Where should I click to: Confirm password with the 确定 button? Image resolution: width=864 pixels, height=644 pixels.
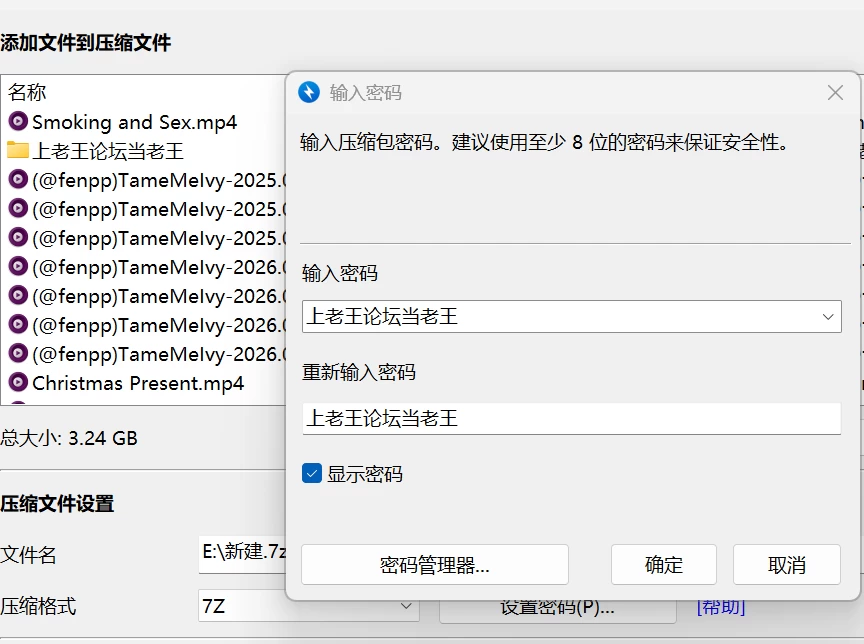pos(663,565)
